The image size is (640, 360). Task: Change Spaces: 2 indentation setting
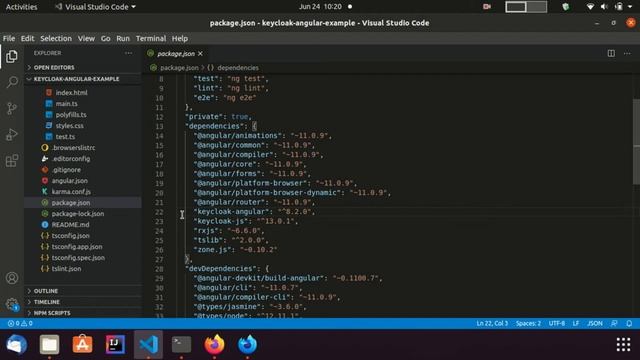(528, 323)
